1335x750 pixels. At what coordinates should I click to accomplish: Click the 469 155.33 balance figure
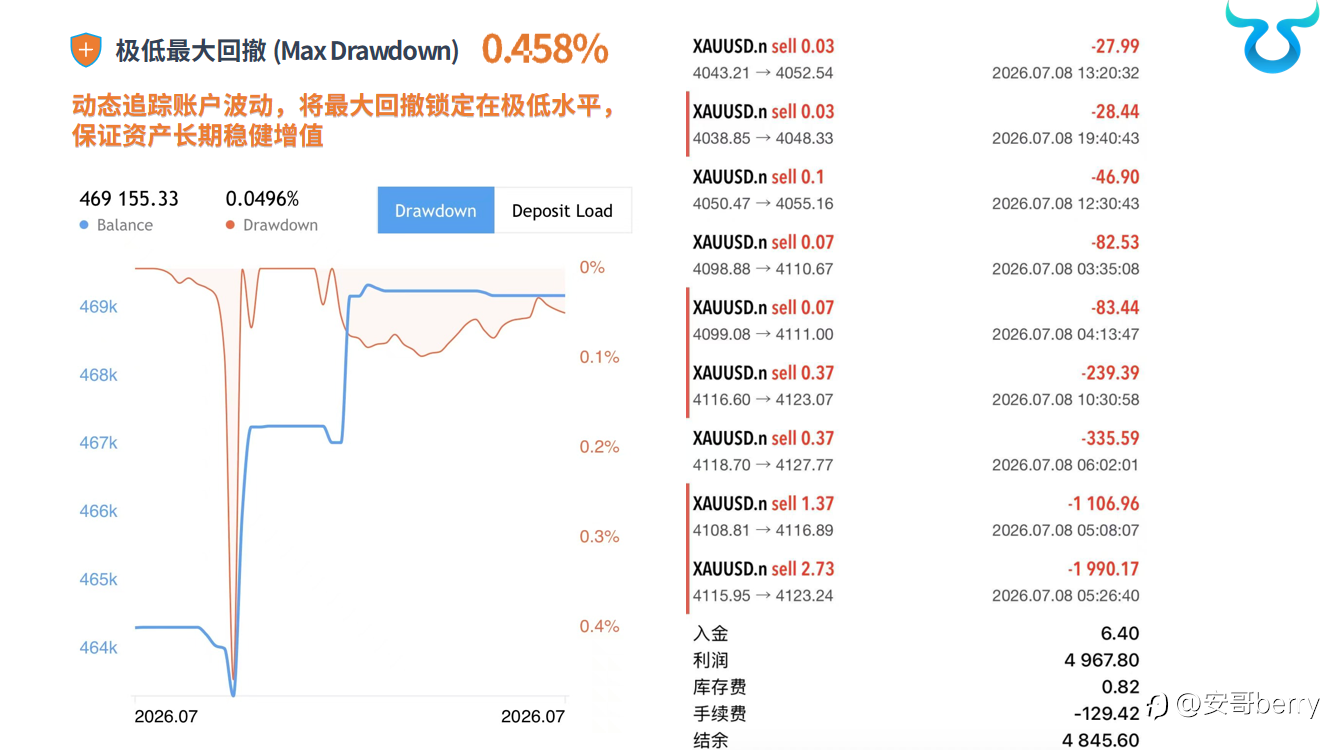(129, 199)
